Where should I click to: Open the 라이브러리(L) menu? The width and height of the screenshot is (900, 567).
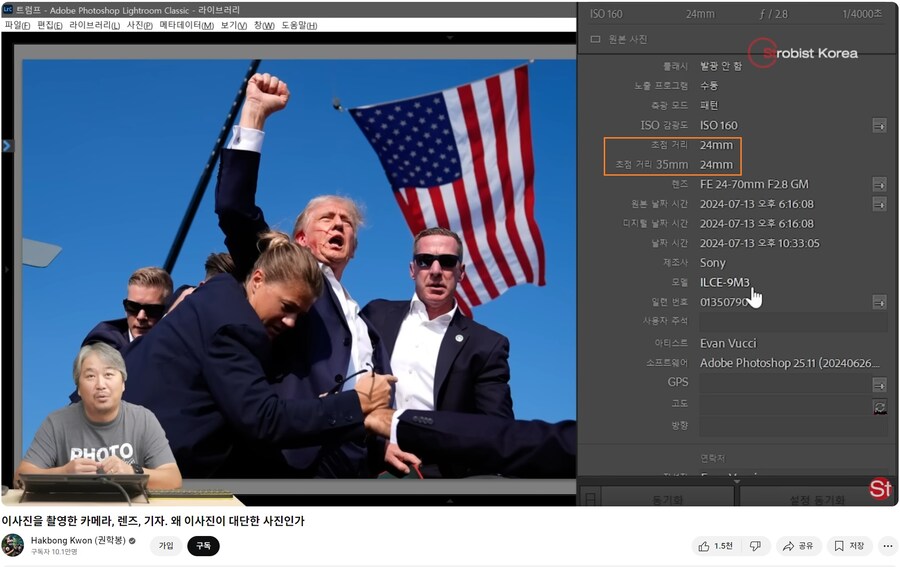94,25
